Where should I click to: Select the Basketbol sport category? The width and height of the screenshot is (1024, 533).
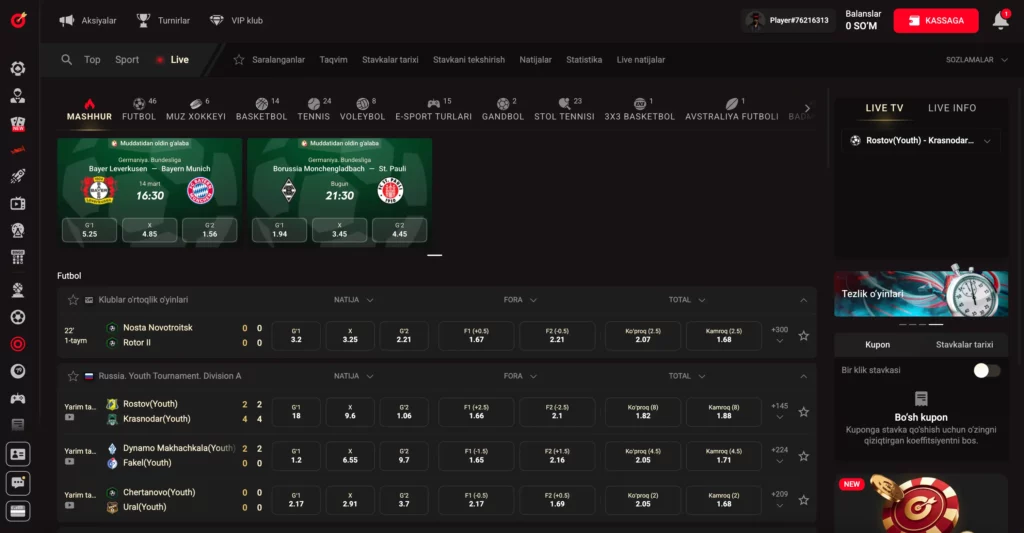tap(261, 109)
